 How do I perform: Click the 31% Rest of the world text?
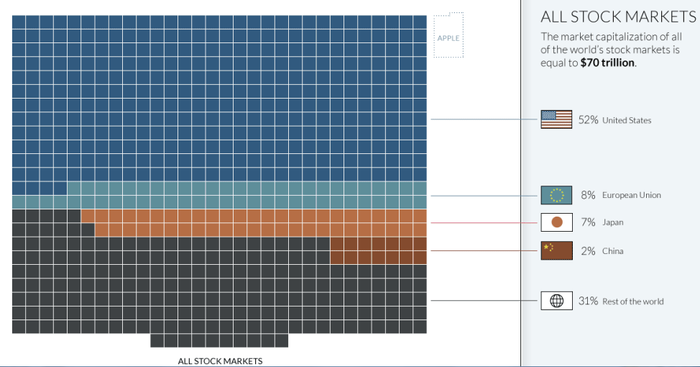click(x=621, y=301)
